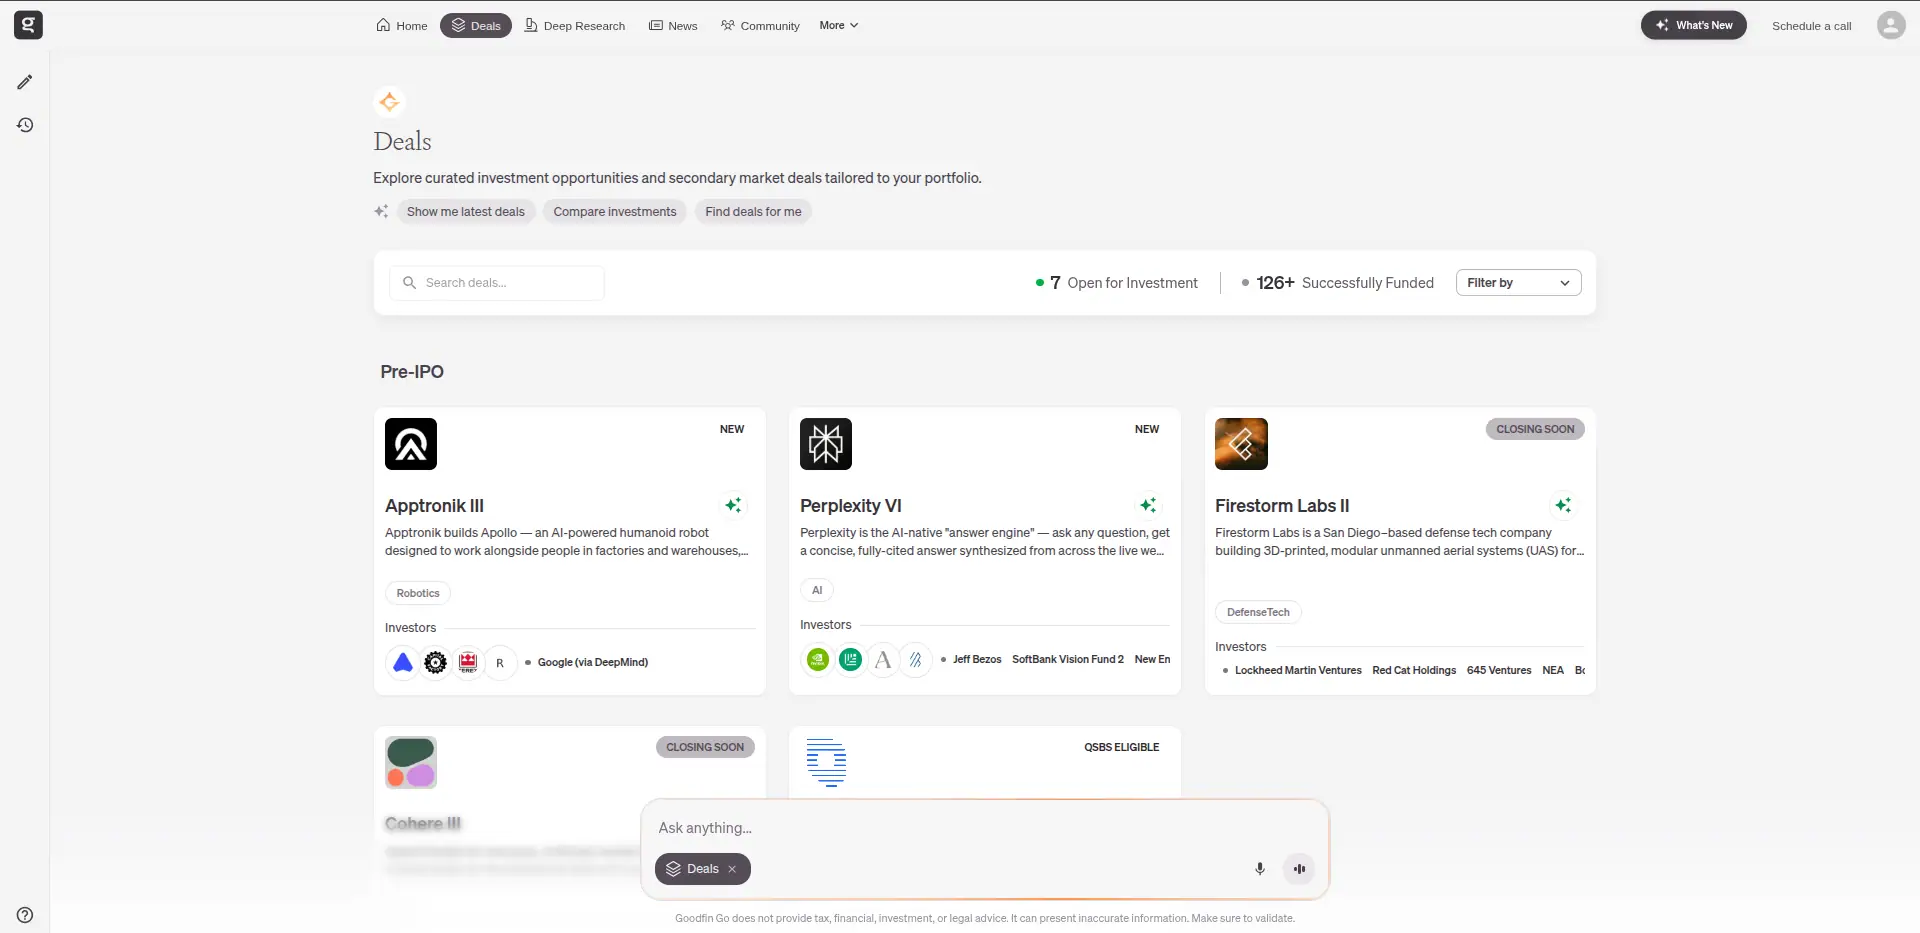Click Red Cat Holdings investor name

click(x=1414, y=670)
